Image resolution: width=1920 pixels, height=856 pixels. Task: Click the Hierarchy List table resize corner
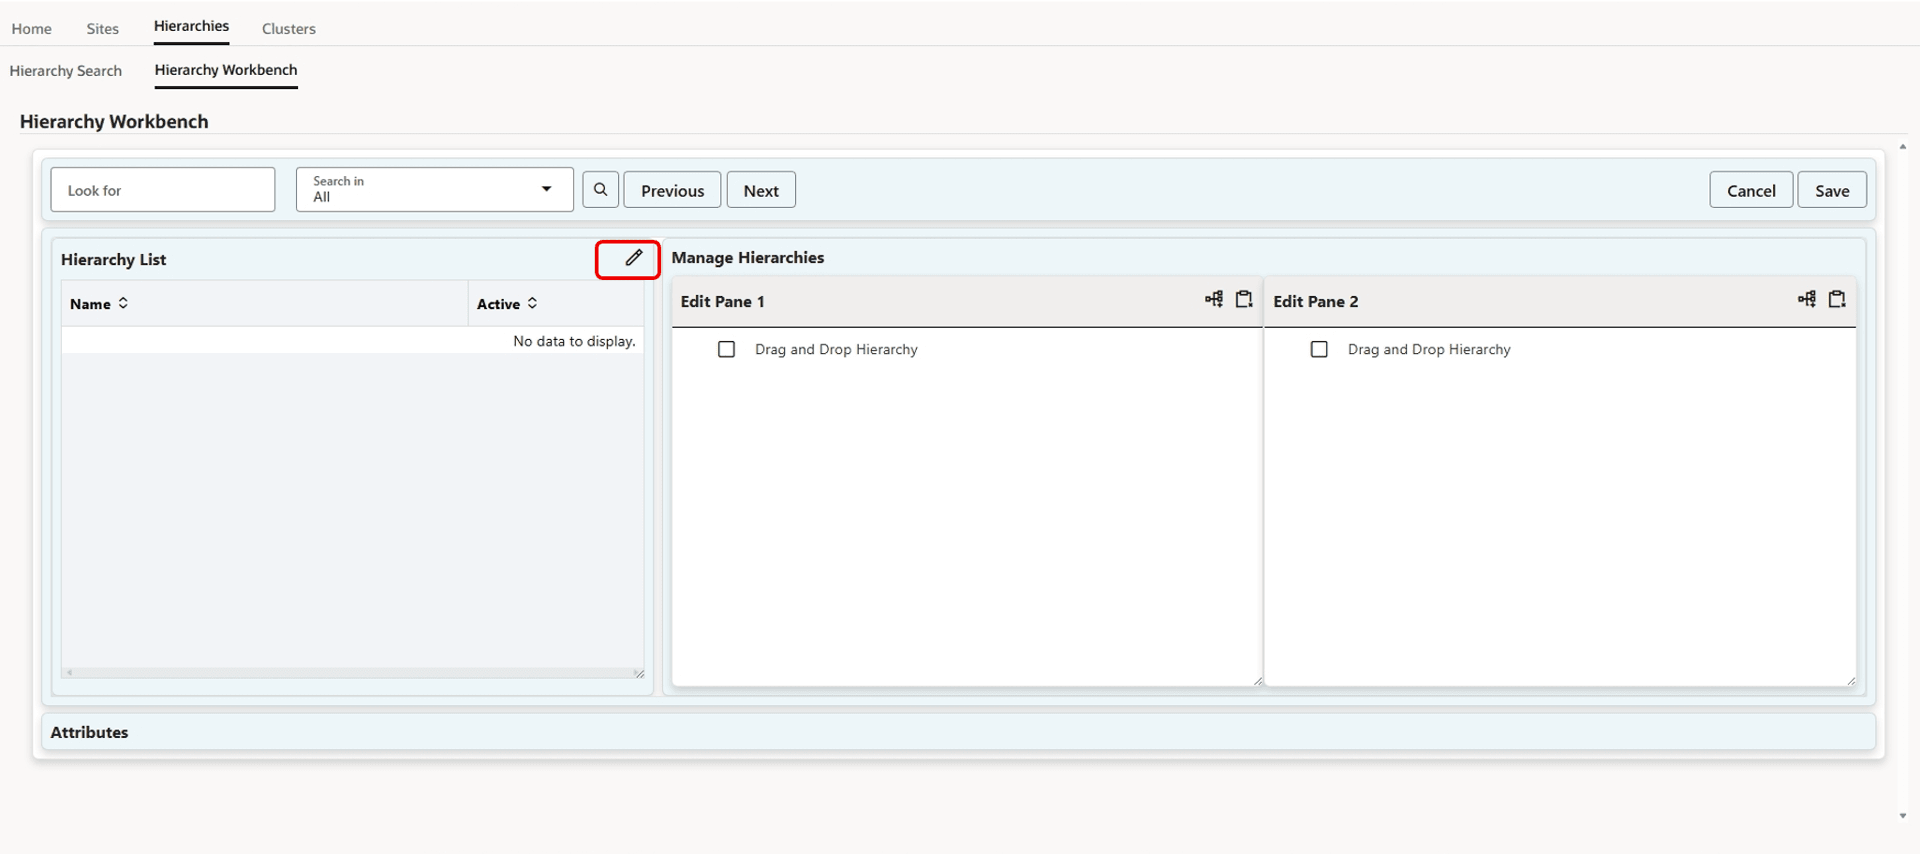(x=639, y=673)
